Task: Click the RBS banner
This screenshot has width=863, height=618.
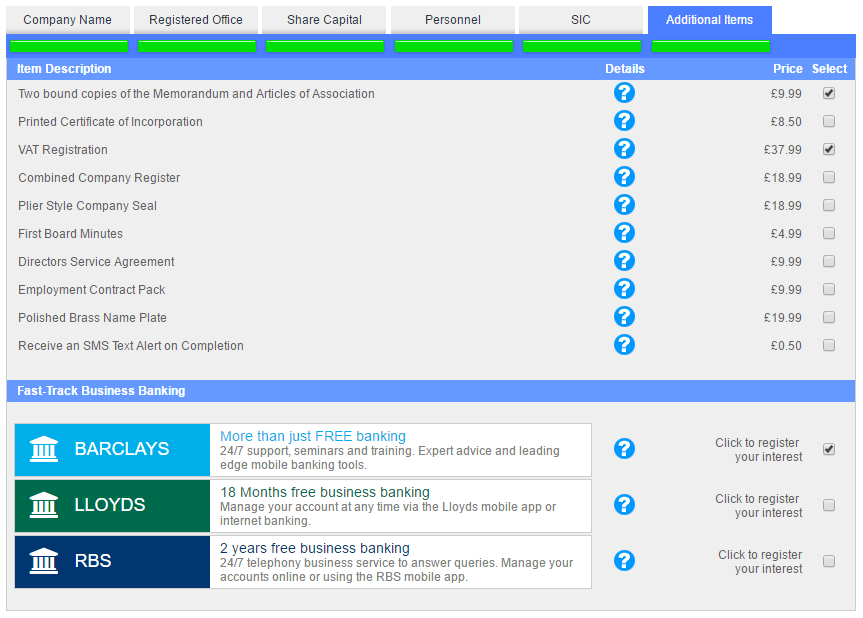Action: tap(112, 562)
